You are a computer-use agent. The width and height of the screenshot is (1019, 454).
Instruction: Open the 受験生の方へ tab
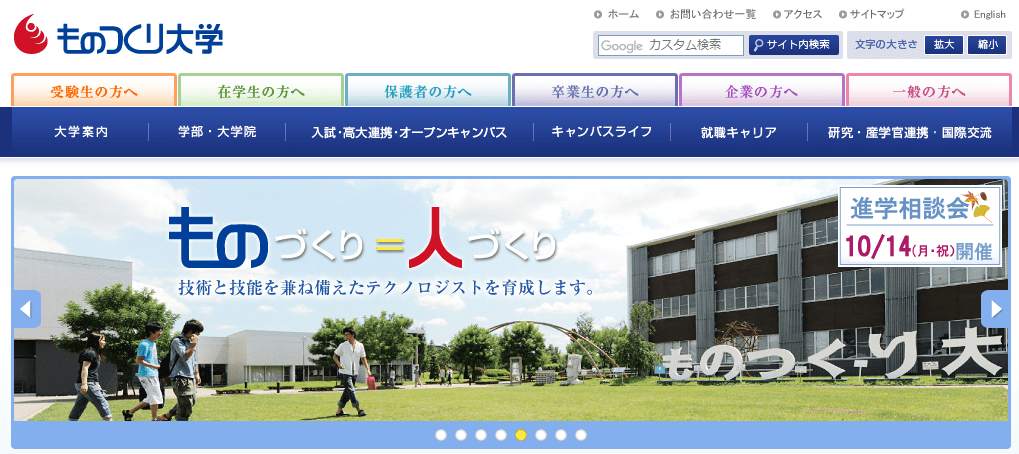pyautogui.click(x=94, y=91)
